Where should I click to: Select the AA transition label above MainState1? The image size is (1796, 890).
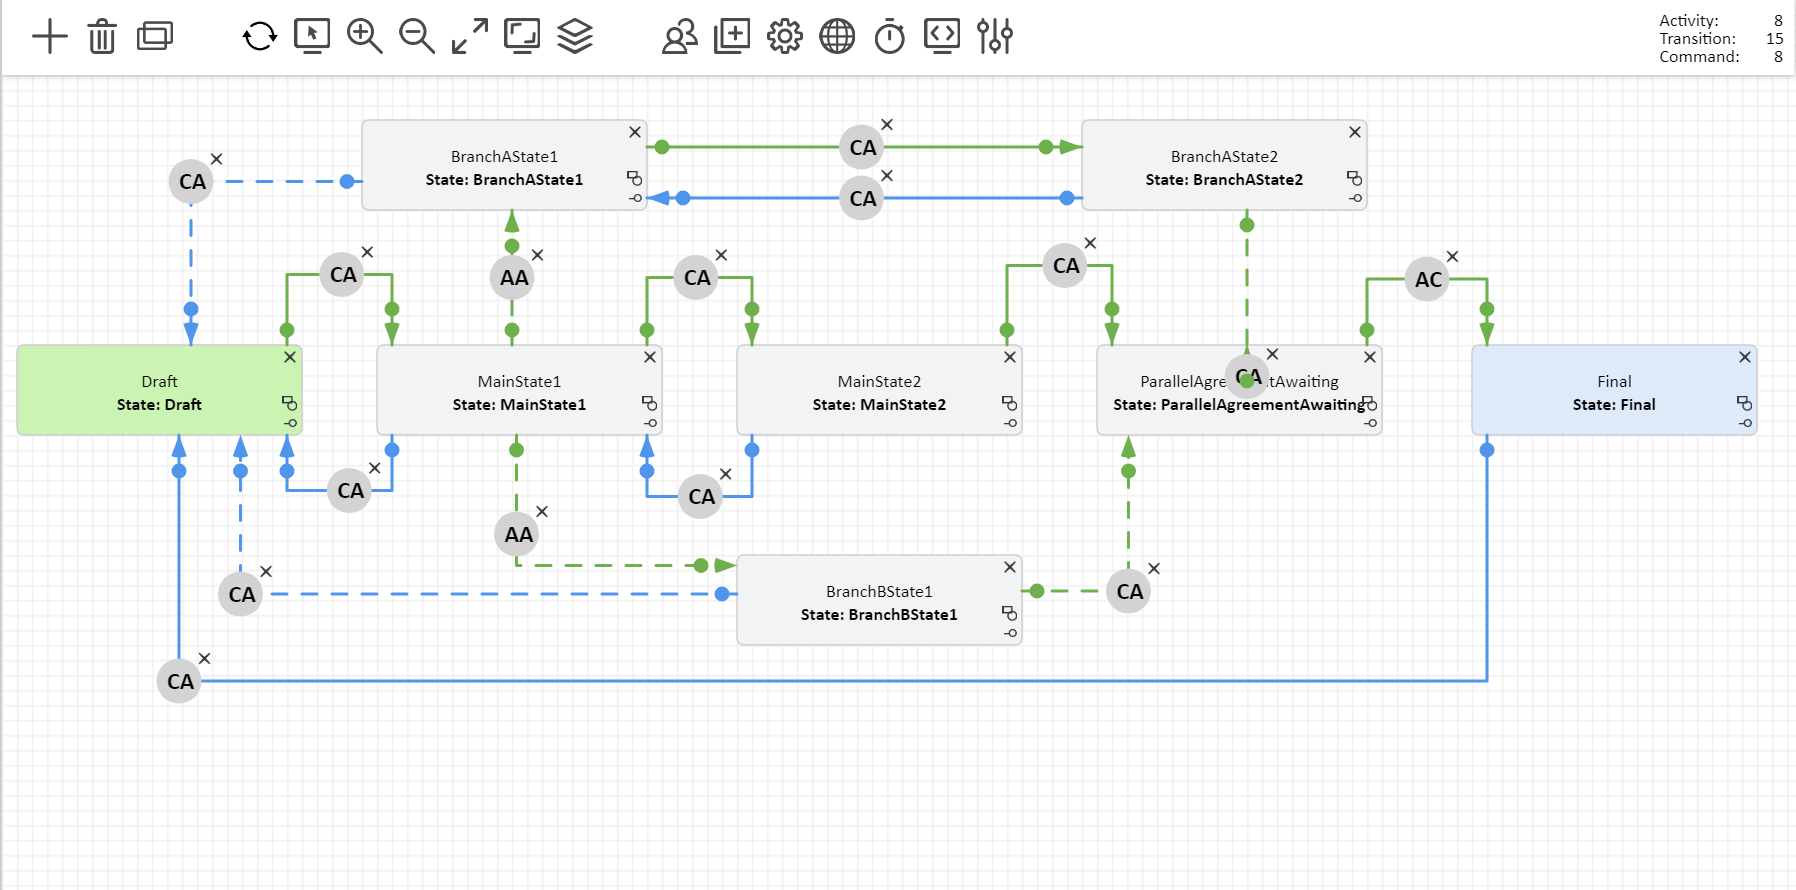[513, 278]
